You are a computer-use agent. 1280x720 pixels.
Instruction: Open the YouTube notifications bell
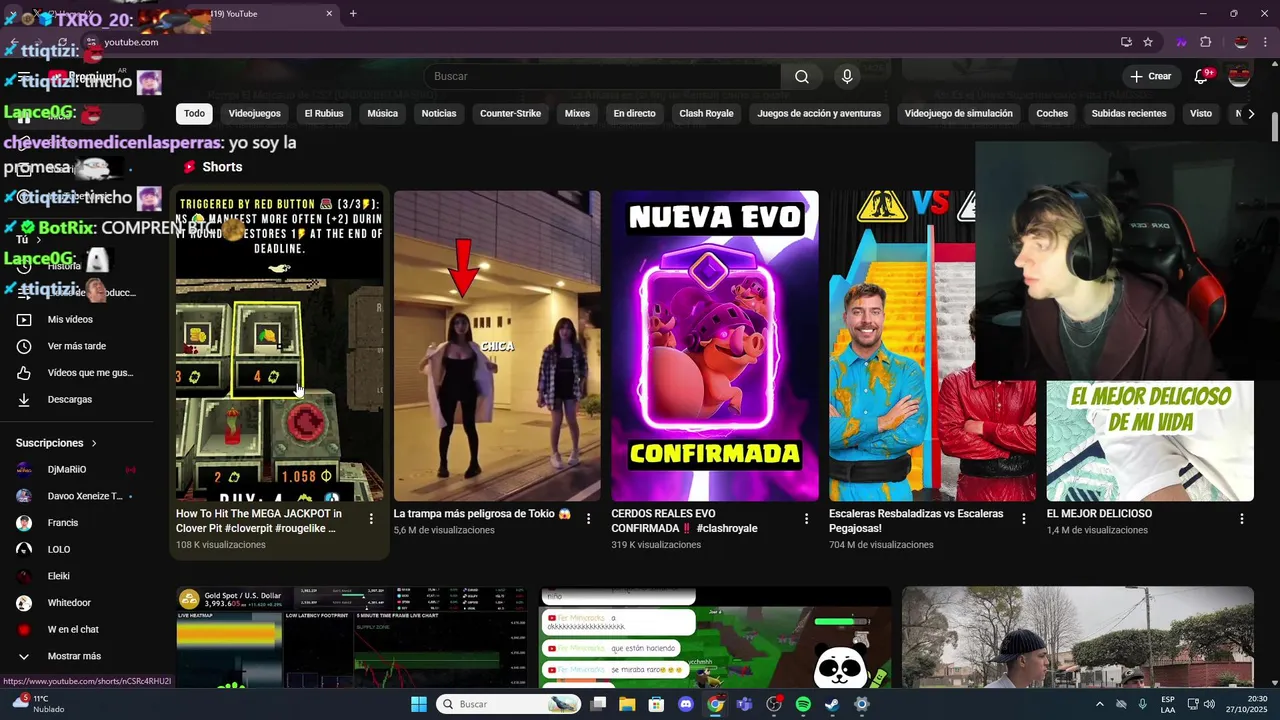[x=1202, y=76]
